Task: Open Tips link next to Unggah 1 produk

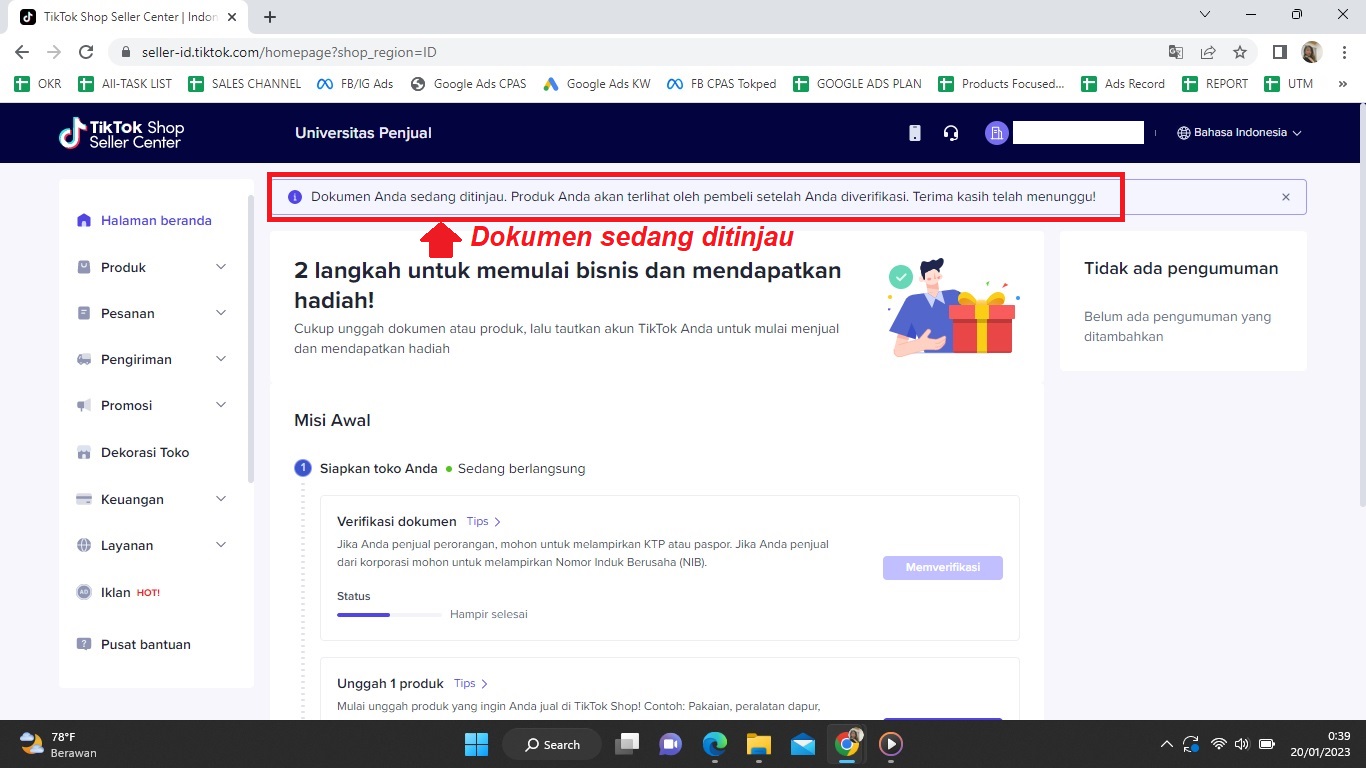Action: [x=471, y=683]
